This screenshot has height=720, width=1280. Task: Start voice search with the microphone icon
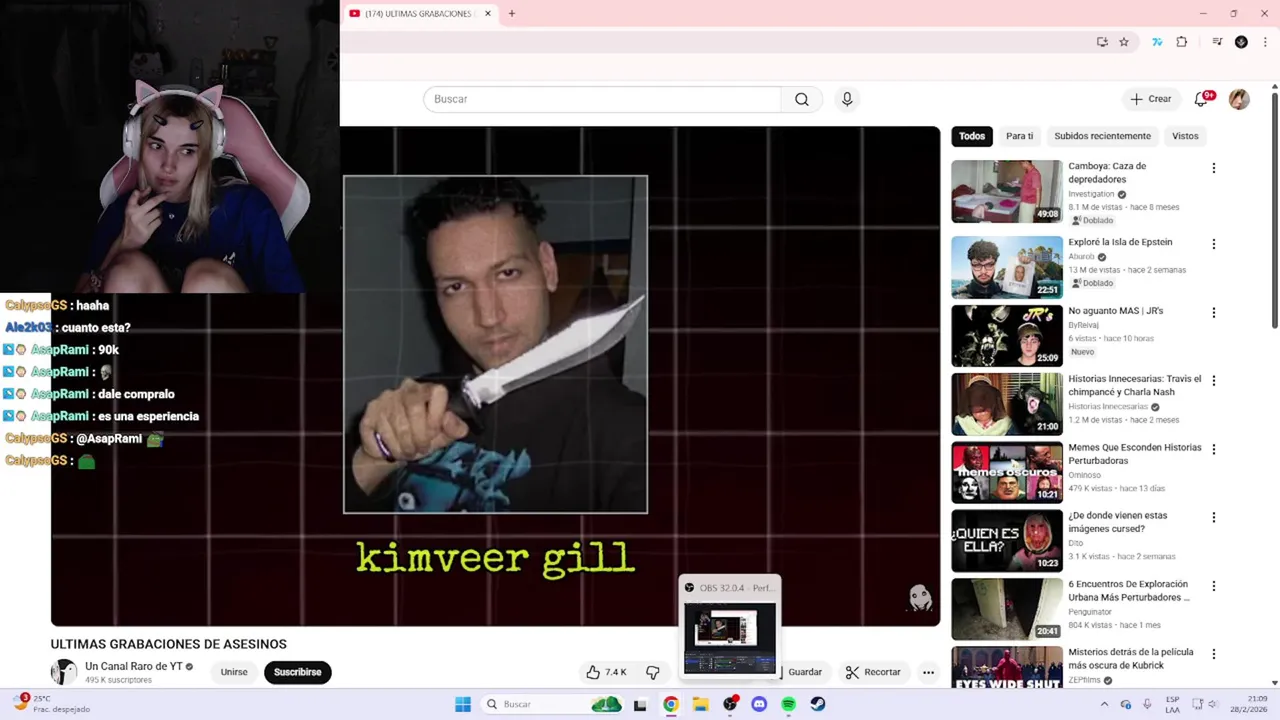[x=847, y=99]
